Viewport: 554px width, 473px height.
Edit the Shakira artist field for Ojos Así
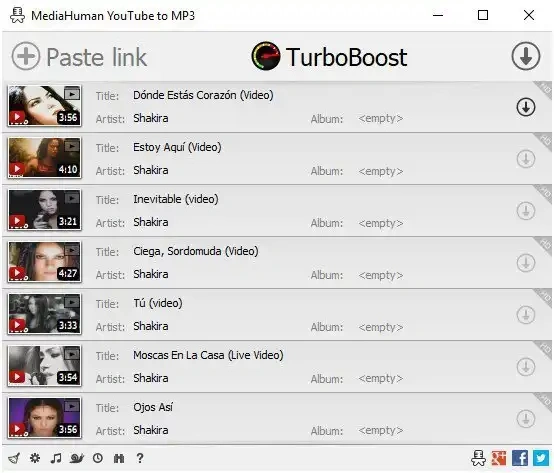click(151, 430)
